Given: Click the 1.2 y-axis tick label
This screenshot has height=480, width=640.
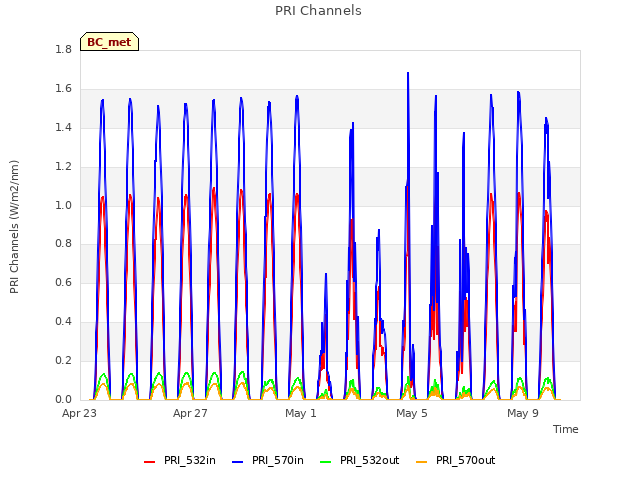Looking at the screenshot, I should click(63, 167).
